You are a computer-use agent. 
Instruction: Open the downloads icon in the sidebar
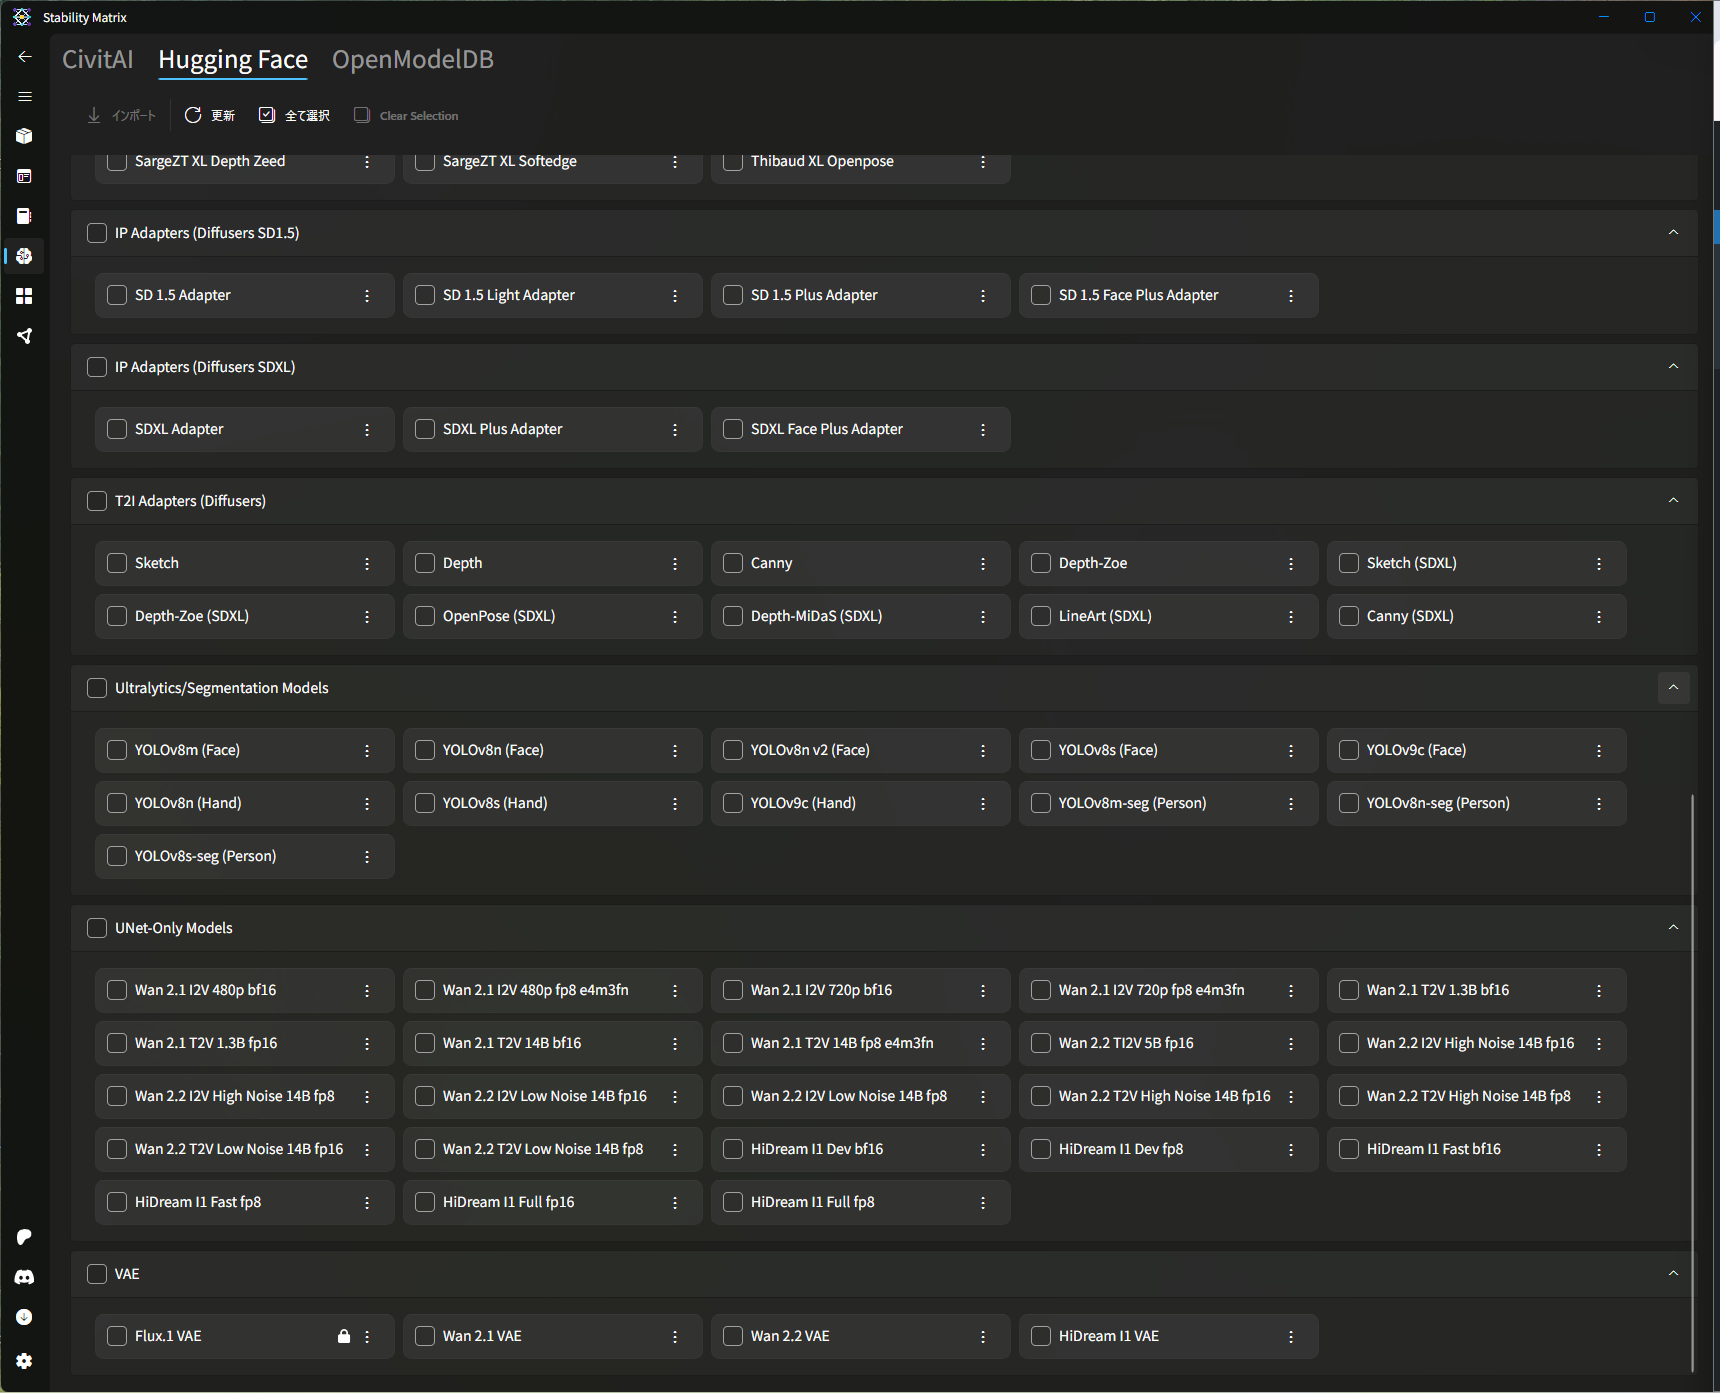(x=25, y=1317)
